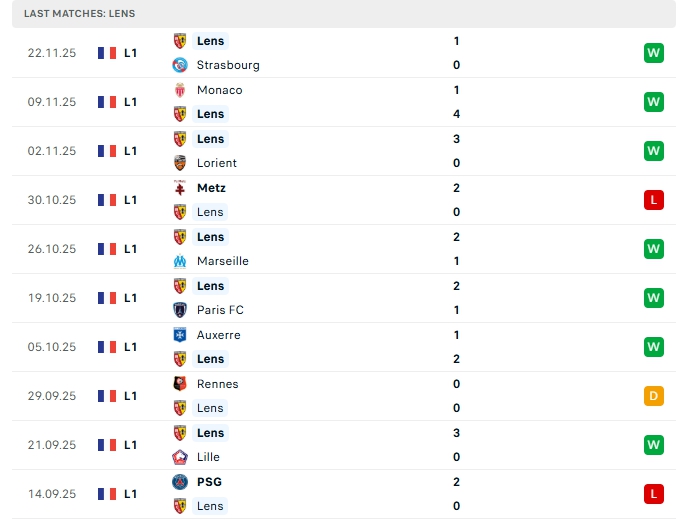This screenshot has height=520, width=687.
Task: Select the Last Matches: Lens header
Action: 80,14
